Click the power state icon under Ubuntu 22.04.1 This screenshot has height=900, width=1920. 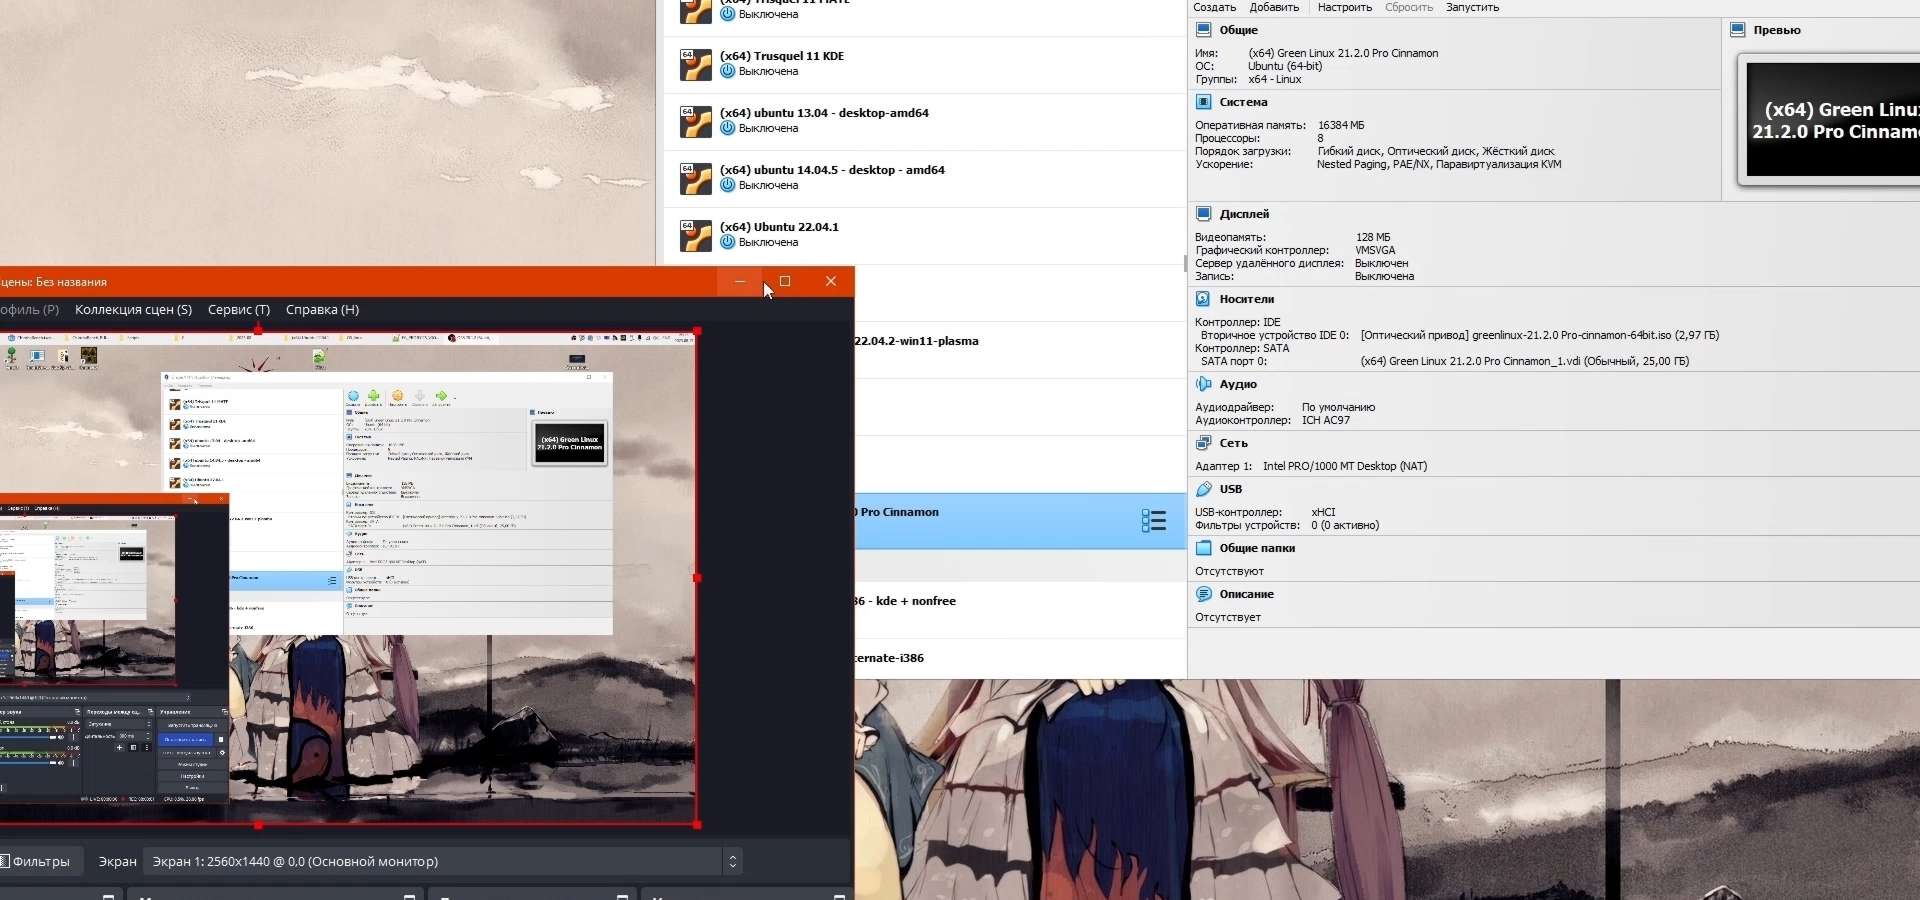pyautogui.click(x=728, y=242)
